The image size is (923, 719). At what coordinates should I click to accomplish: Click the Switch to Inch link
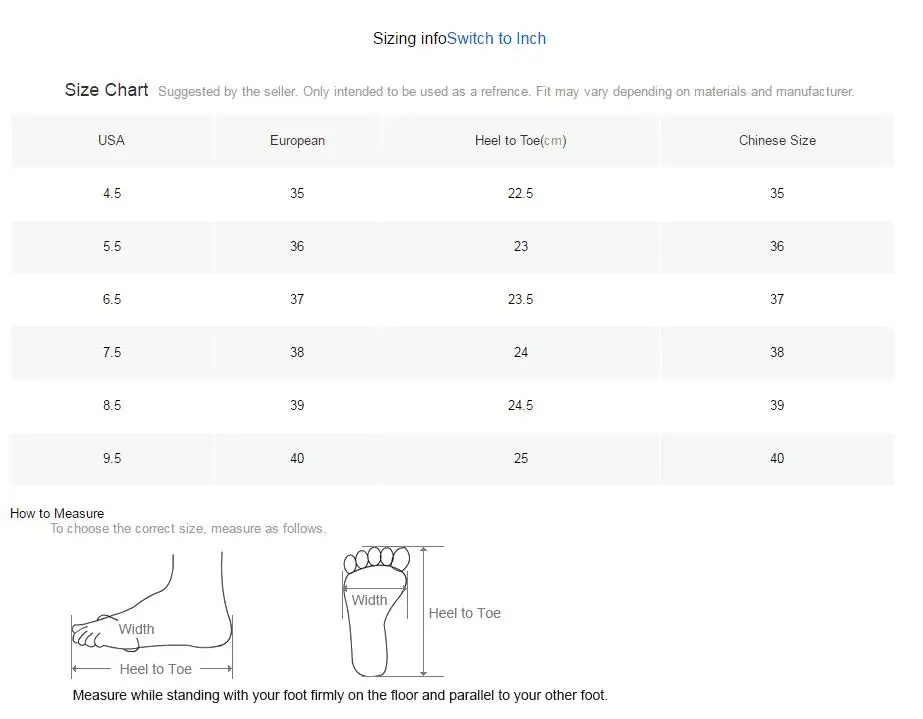496,39
